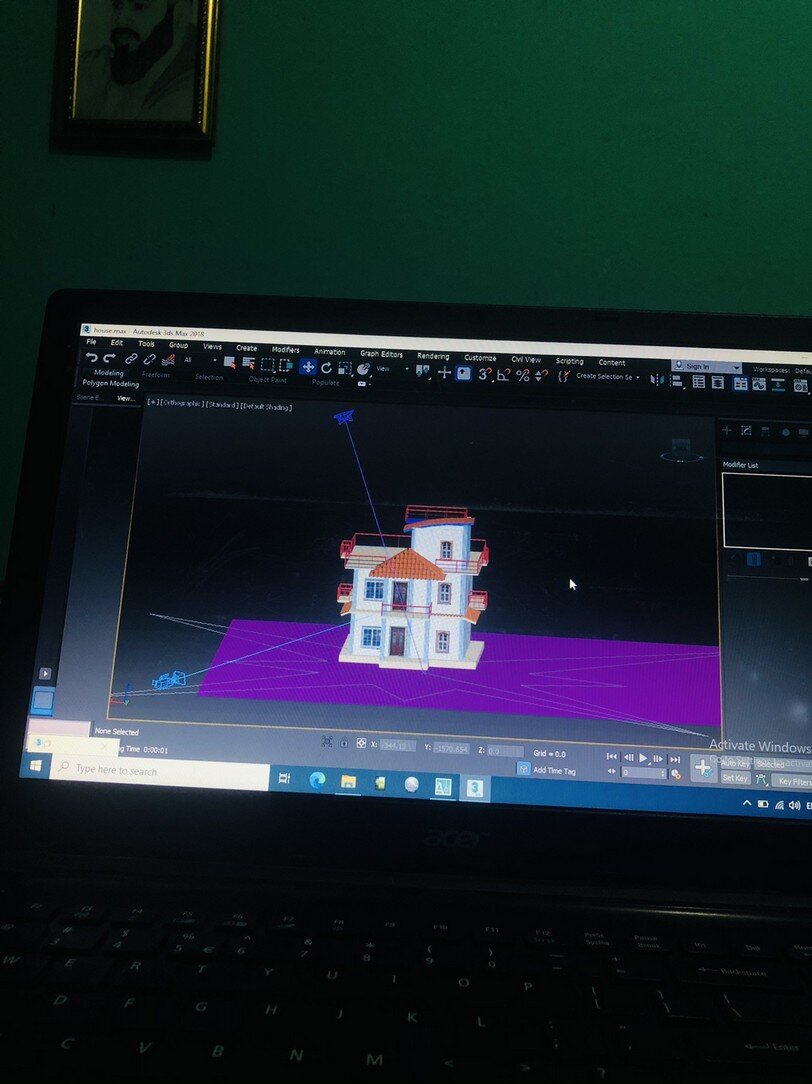Click the Use Pivot Point Center icon
The width and height of the screenshot is (812, 1084).
[x=422, y=372]
